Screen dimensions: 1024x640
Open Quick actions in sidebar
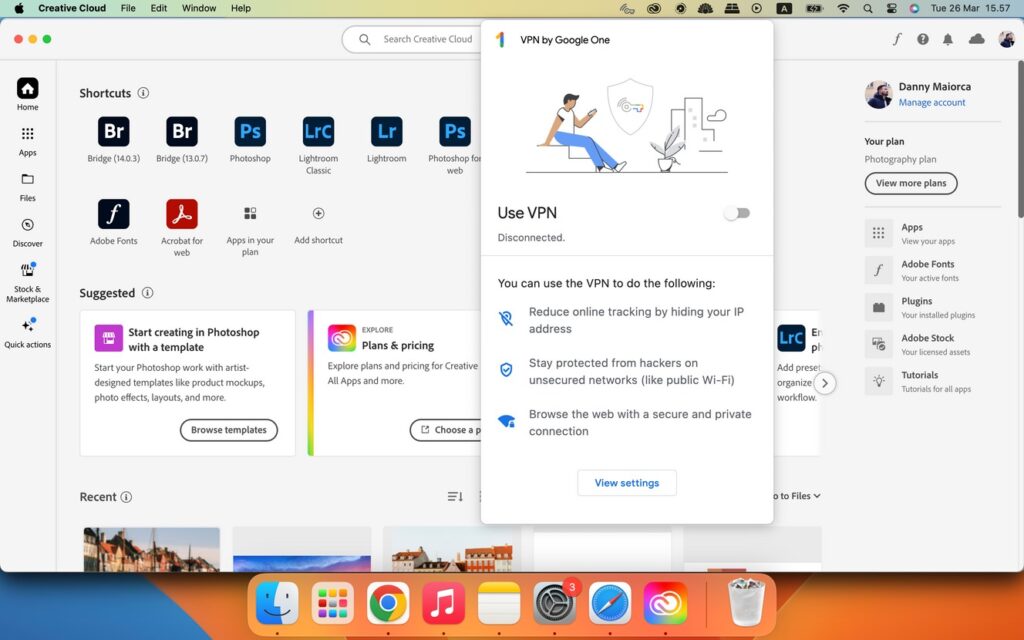coord(27,332)
